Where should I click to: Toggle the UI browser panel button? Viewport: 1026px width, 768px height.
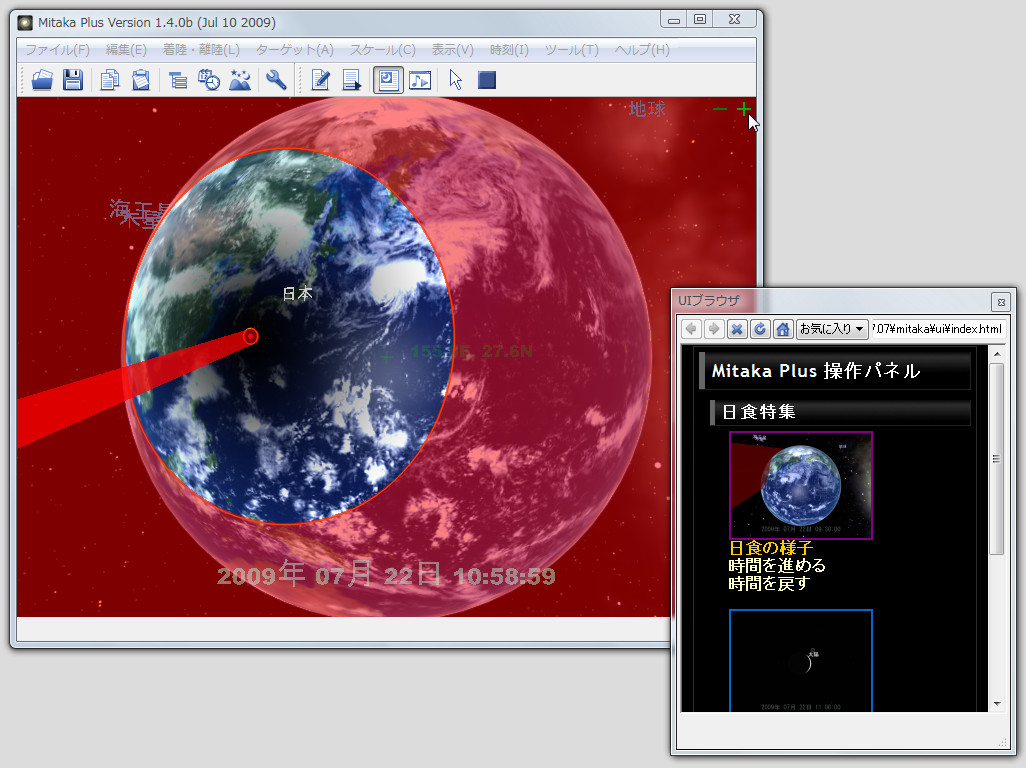388,80
